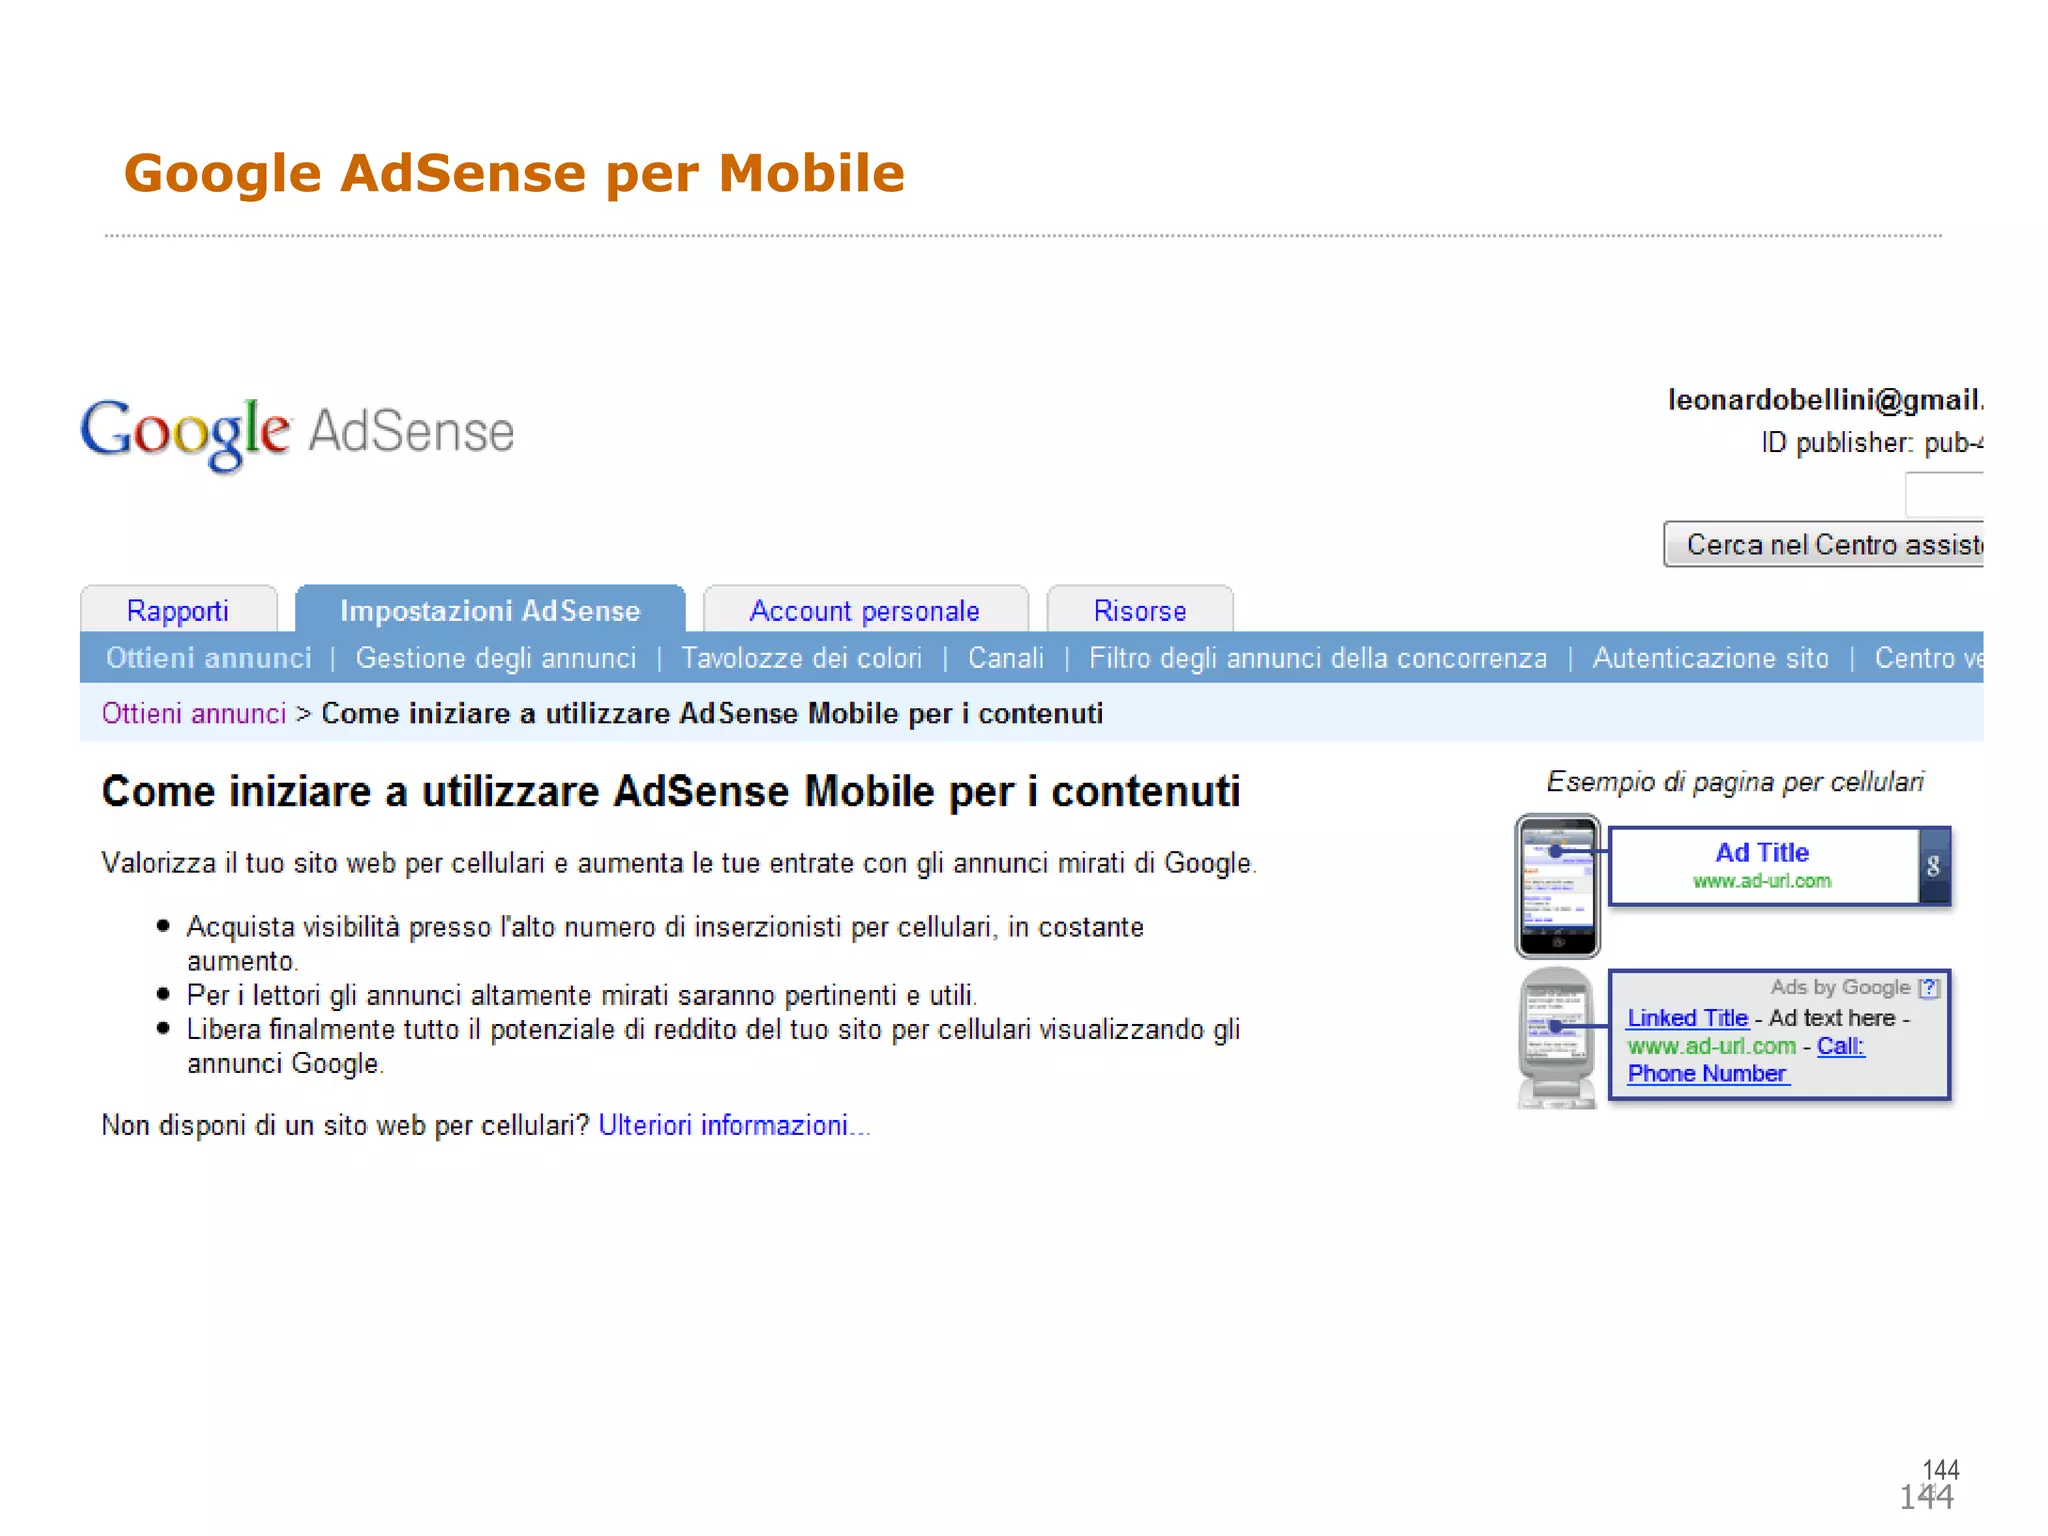The width and height of the screenshot is (2048, 1536).
Task: Click the Ads by Google label
Action: (1840, 987)
